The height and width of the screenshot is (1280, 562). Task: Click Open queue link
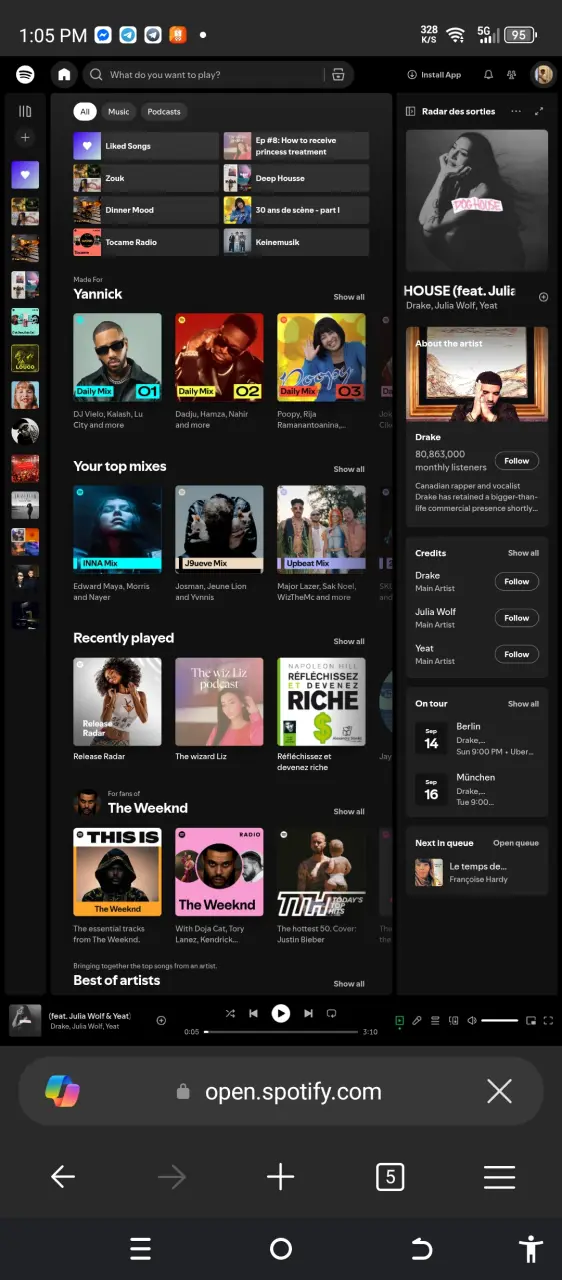(516, 843)
